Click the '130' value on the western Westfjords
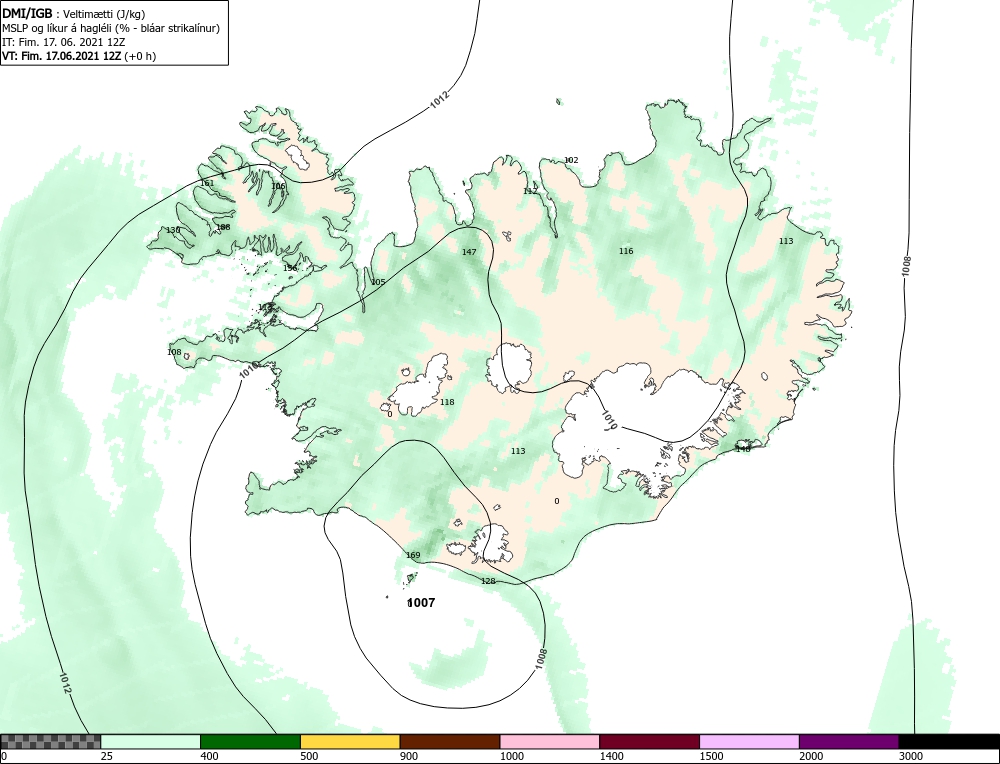Image resolution: width=1000 pixels, height=764 pixels. pos(173,230)
